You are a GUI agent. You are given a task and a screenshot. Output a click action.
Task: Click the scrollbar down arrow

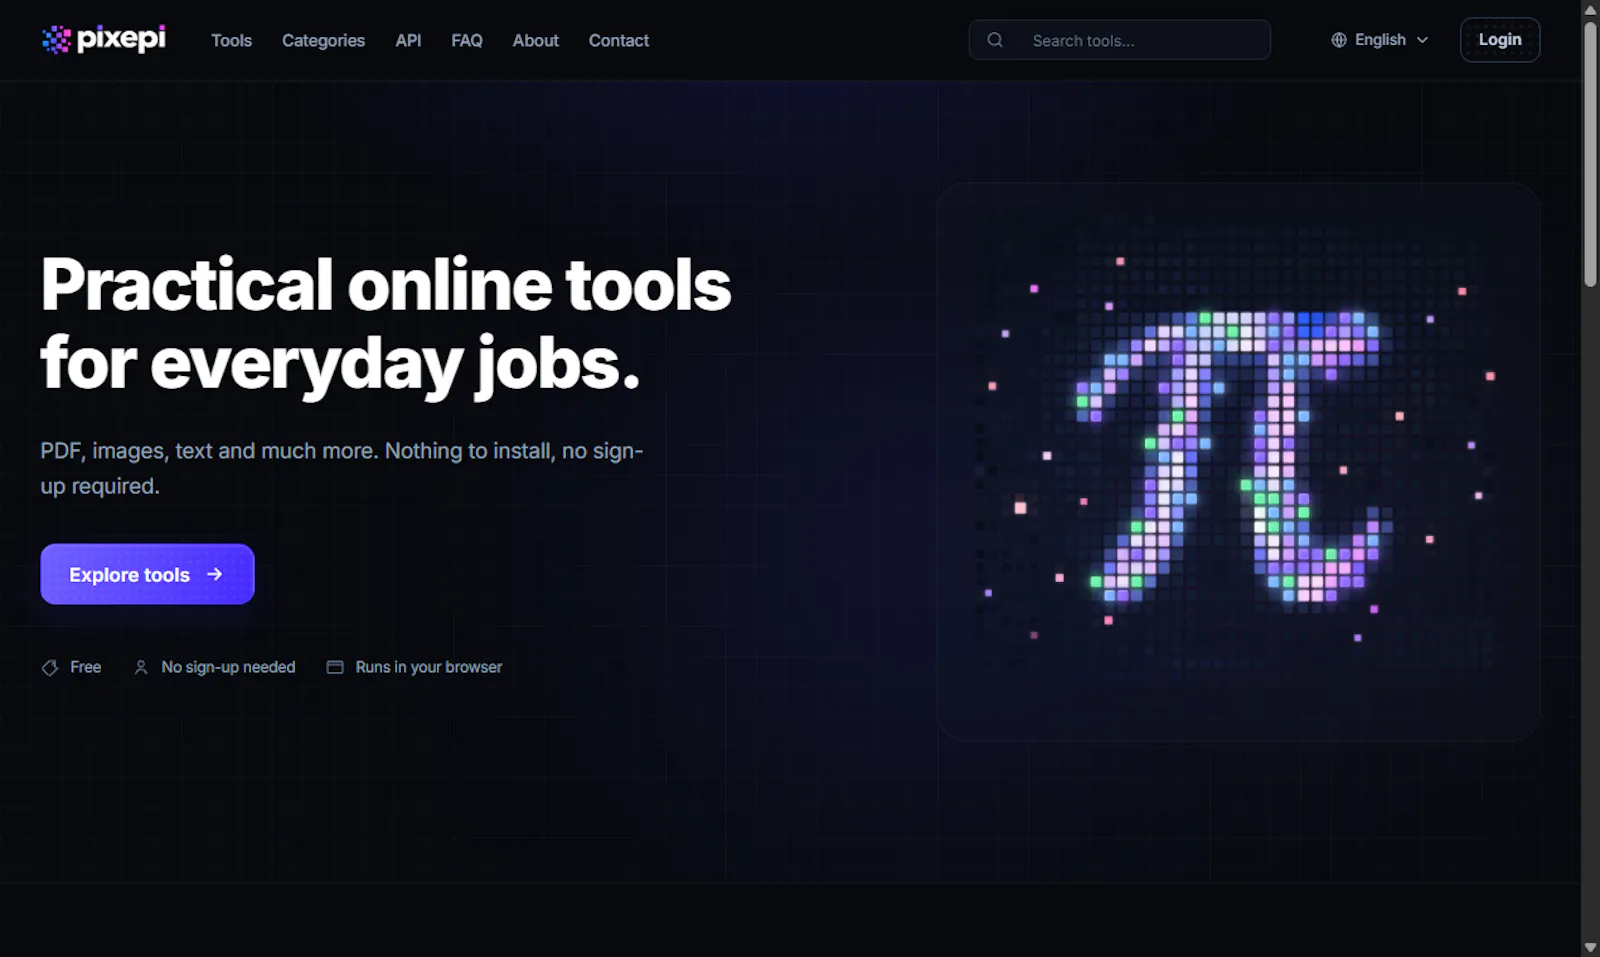pos(1590,947)
